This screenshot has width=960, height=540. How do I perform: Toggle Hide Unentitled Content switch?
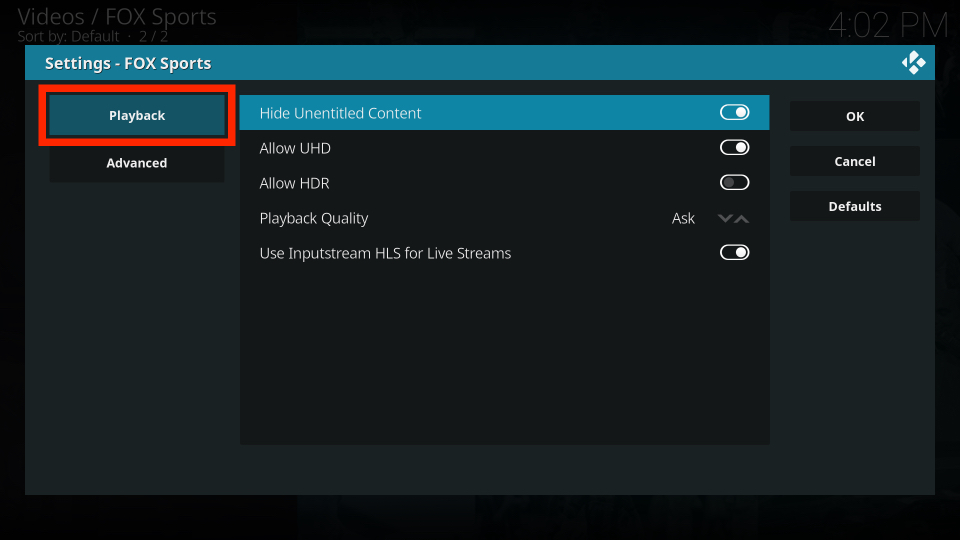point(734,113)
